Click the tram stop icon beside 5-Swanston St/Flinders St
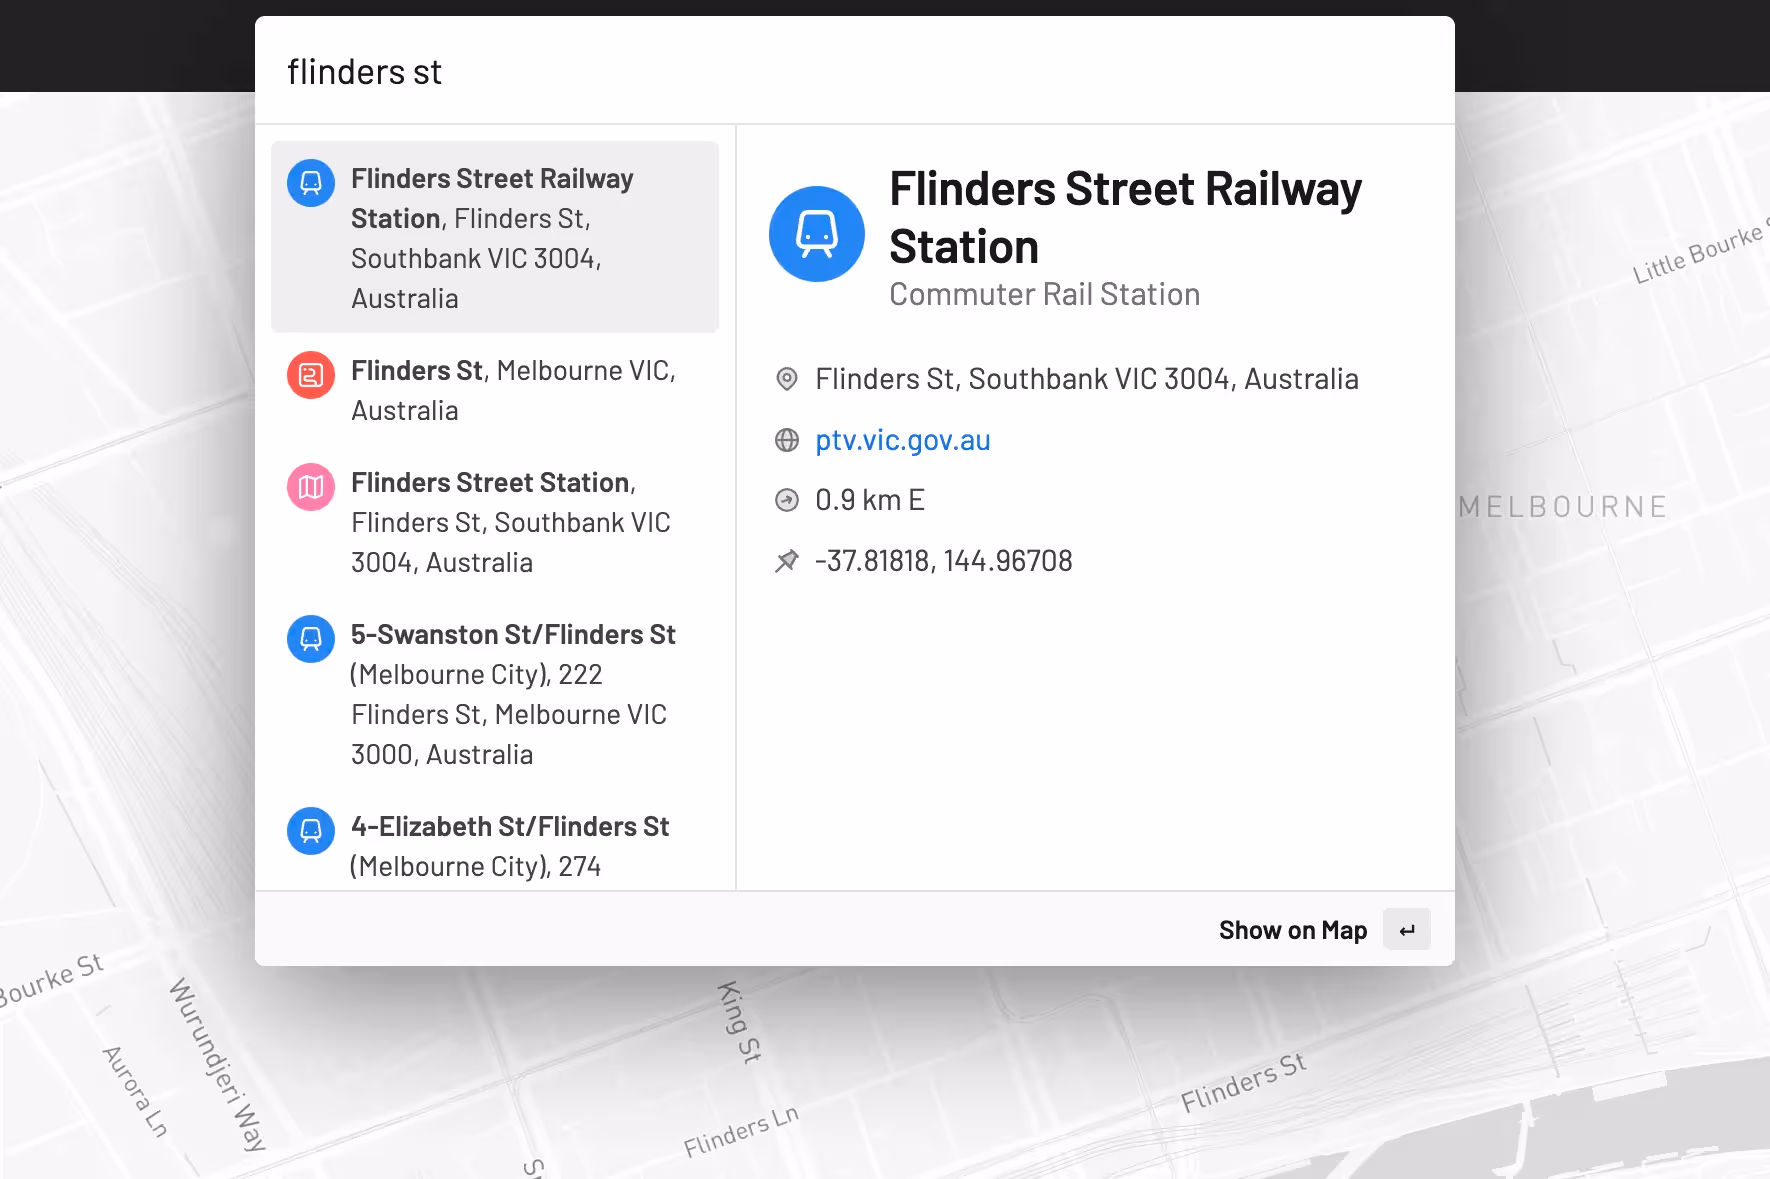 tap(311, 639)
